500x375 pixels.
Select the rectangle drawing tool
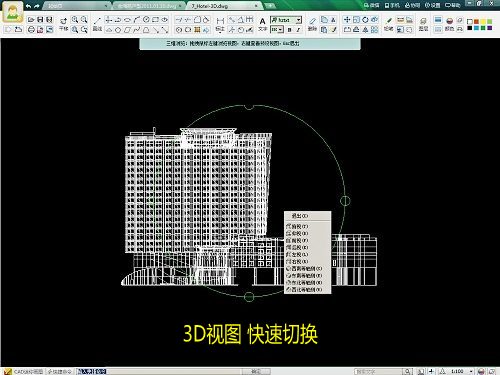155,20
